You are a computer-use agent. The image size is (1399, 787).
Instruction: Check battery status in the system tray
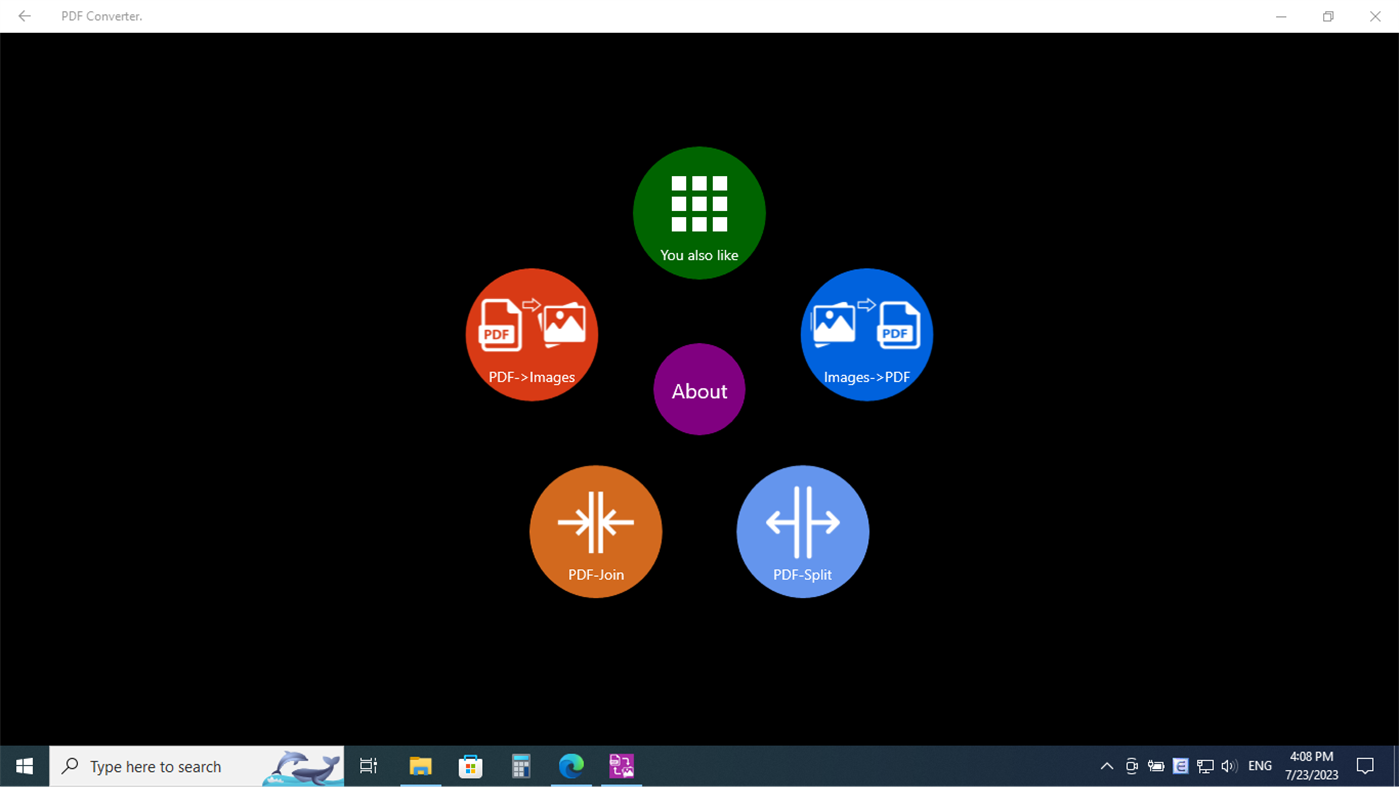point(1156,766)
